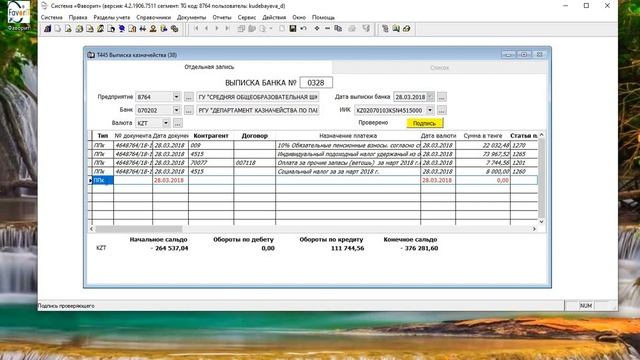Click the Favorit desktop shortcut icon
This screenshot has height=360, width=640.
[19, 15]
